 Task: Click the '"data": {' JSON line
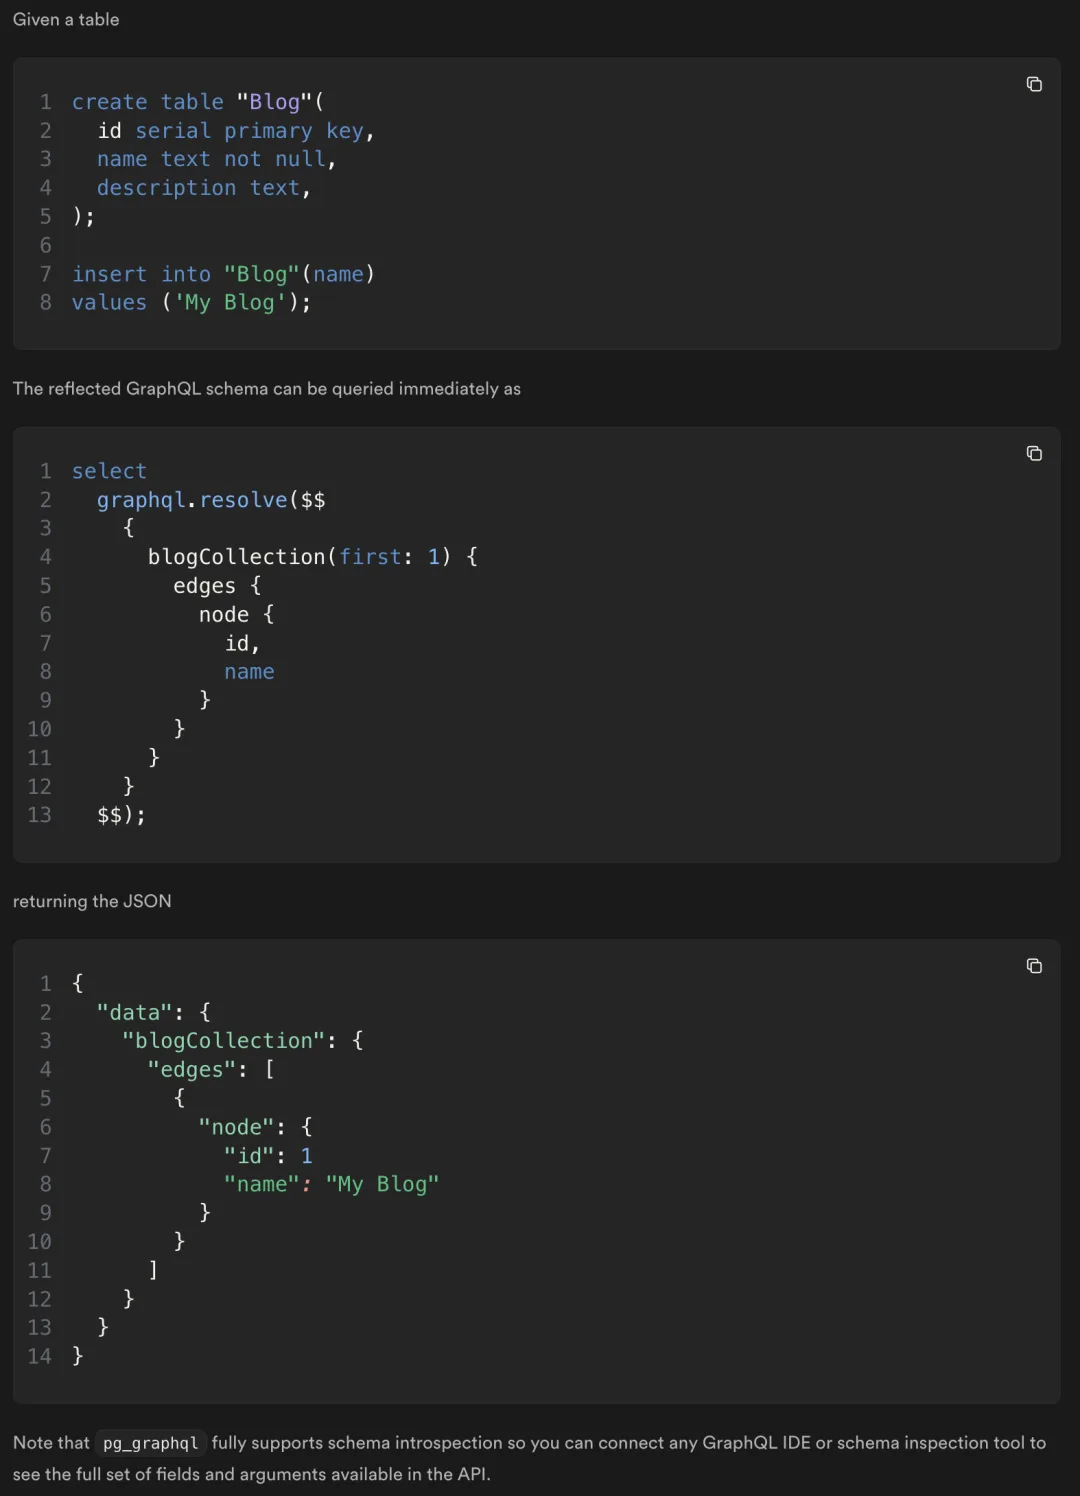coord(154,1013)
